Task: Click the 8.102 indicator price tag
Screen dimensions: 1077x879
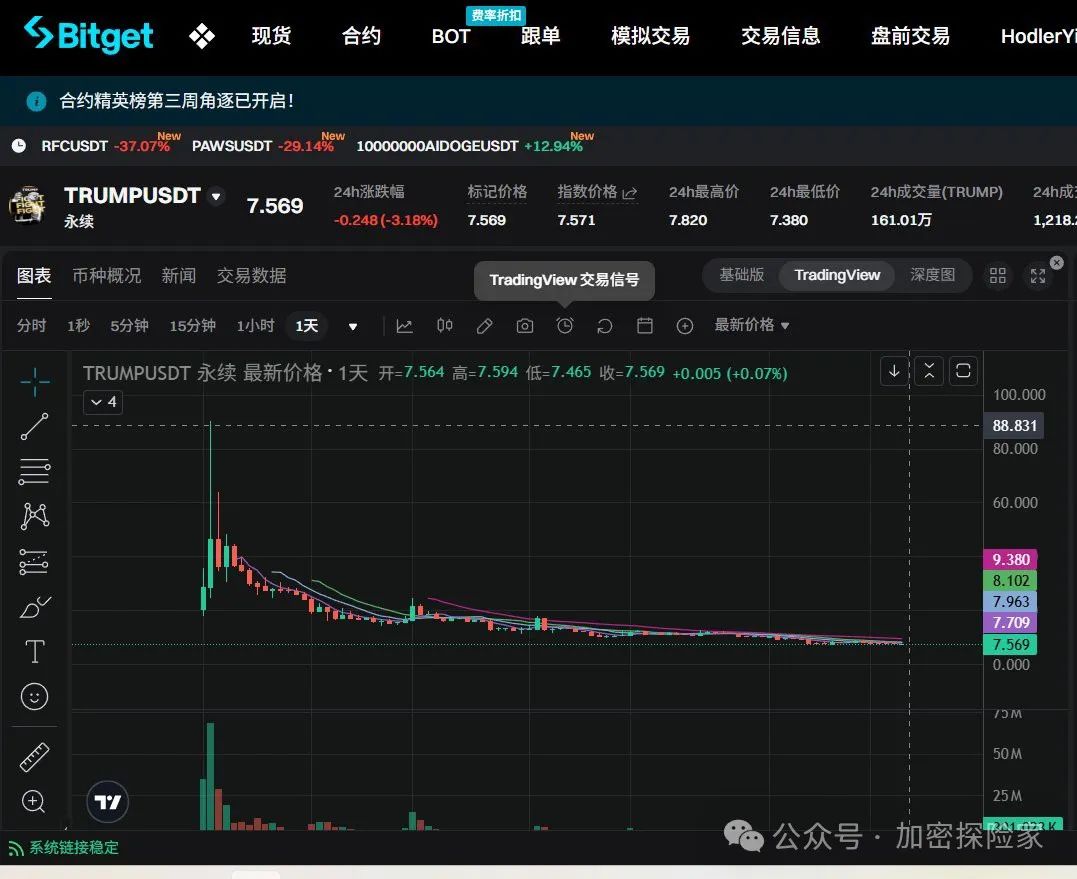Action: click(1010, 581)
